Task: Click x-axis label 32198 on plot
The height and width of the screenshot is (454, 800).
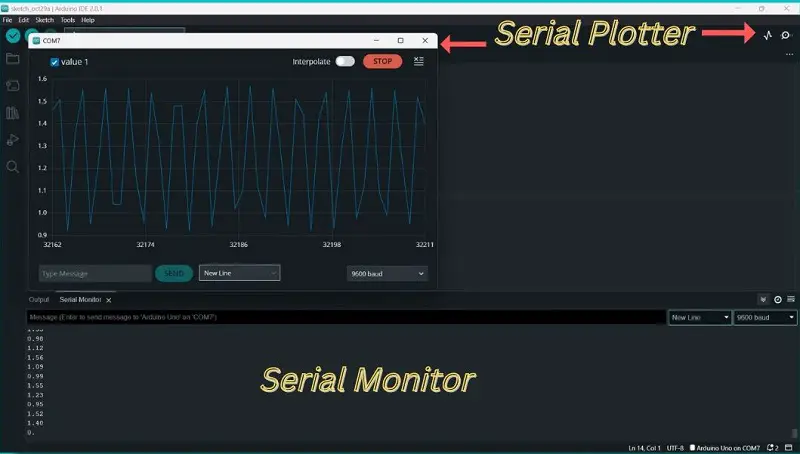Action: point(332,244)
